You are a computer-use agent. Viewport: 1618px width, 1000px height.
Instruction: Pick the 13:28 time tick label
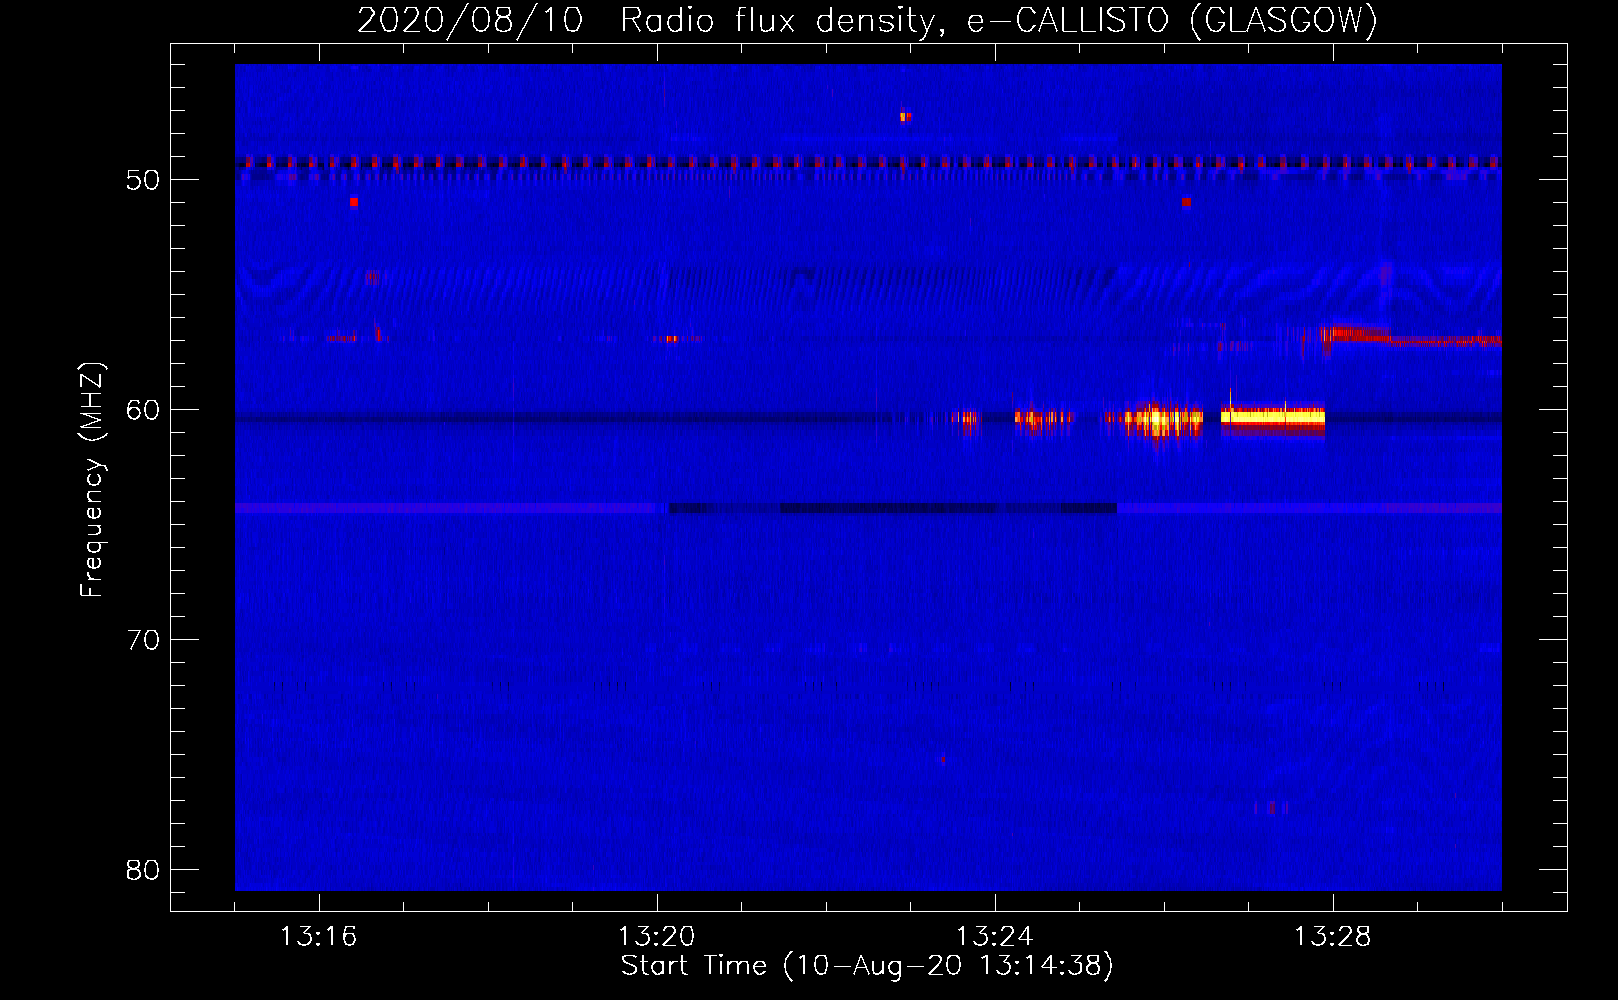click(x=1332, y=936)
